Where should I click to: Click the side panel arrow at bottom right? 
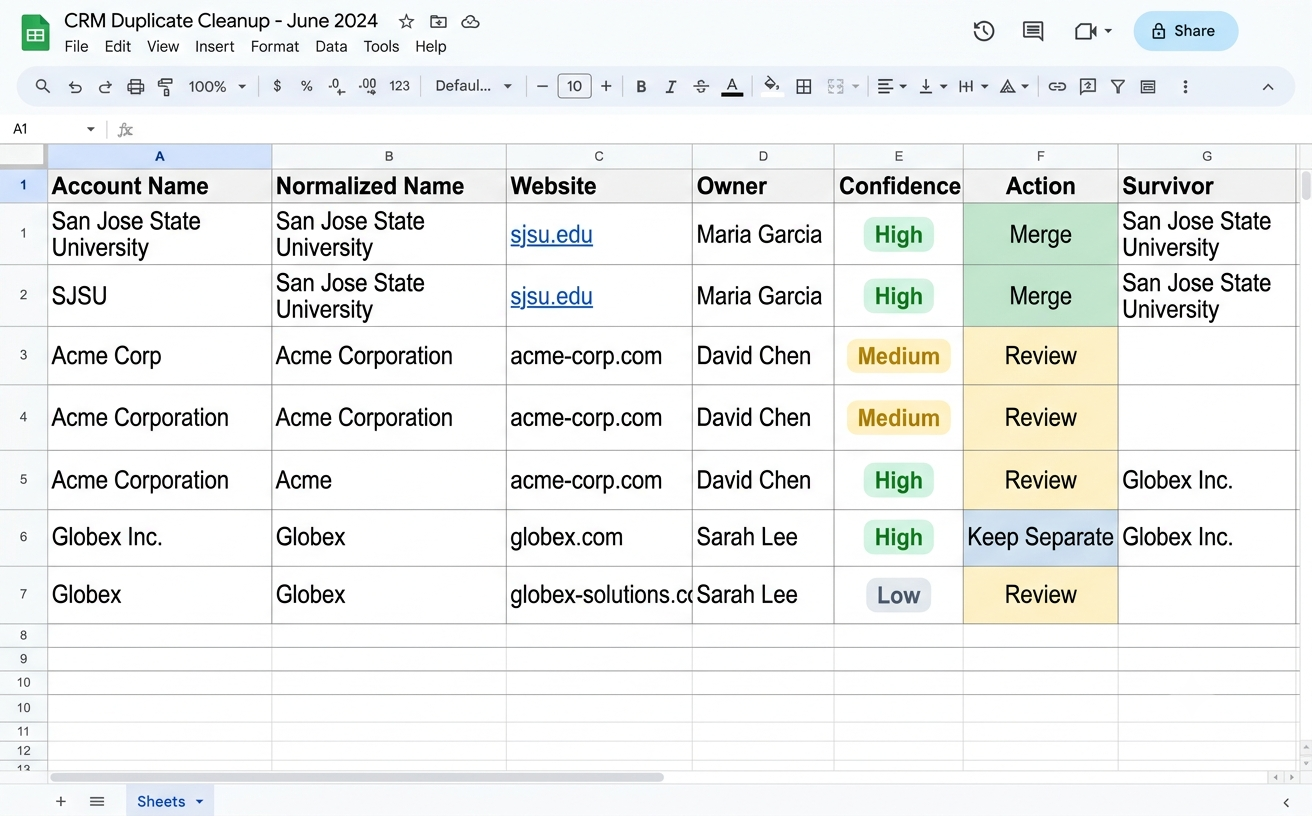click(x=1286, y=802)
